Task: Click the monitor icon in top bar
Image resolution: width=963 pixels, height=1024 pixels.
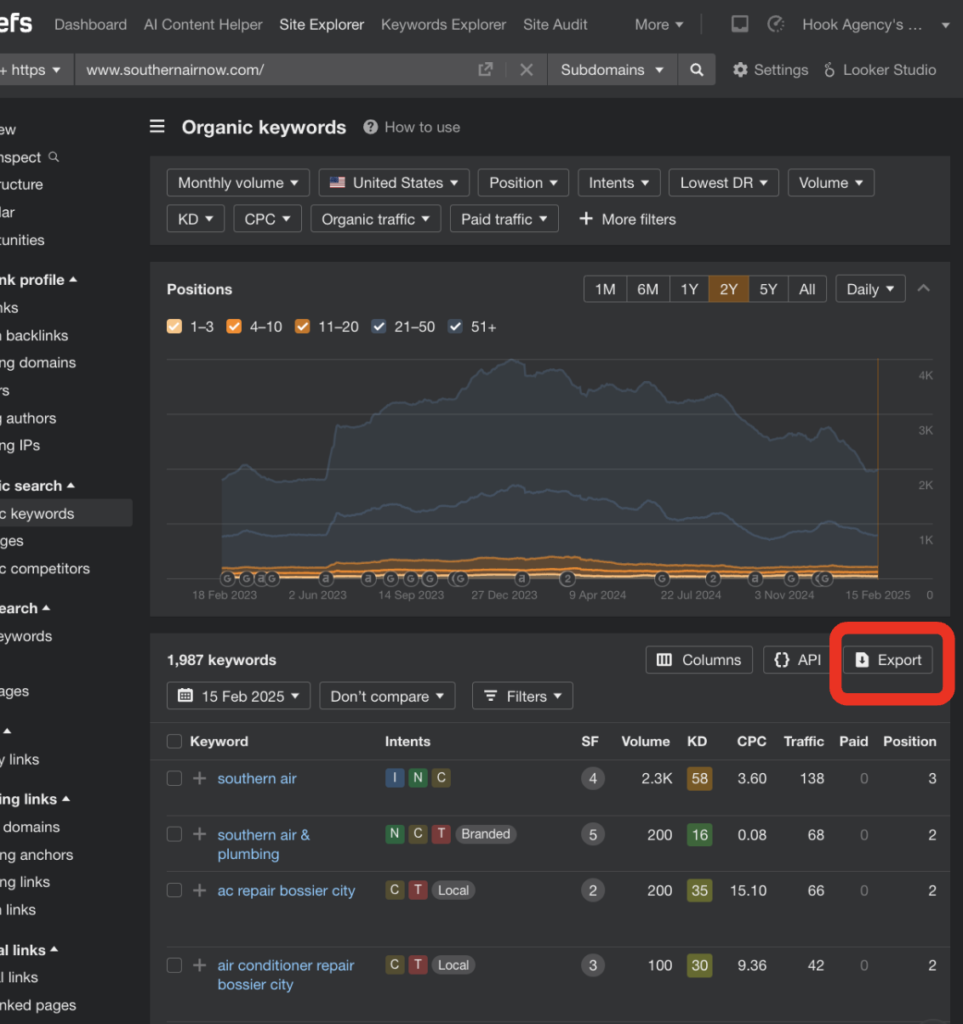Action: click(x=740, y=24)
